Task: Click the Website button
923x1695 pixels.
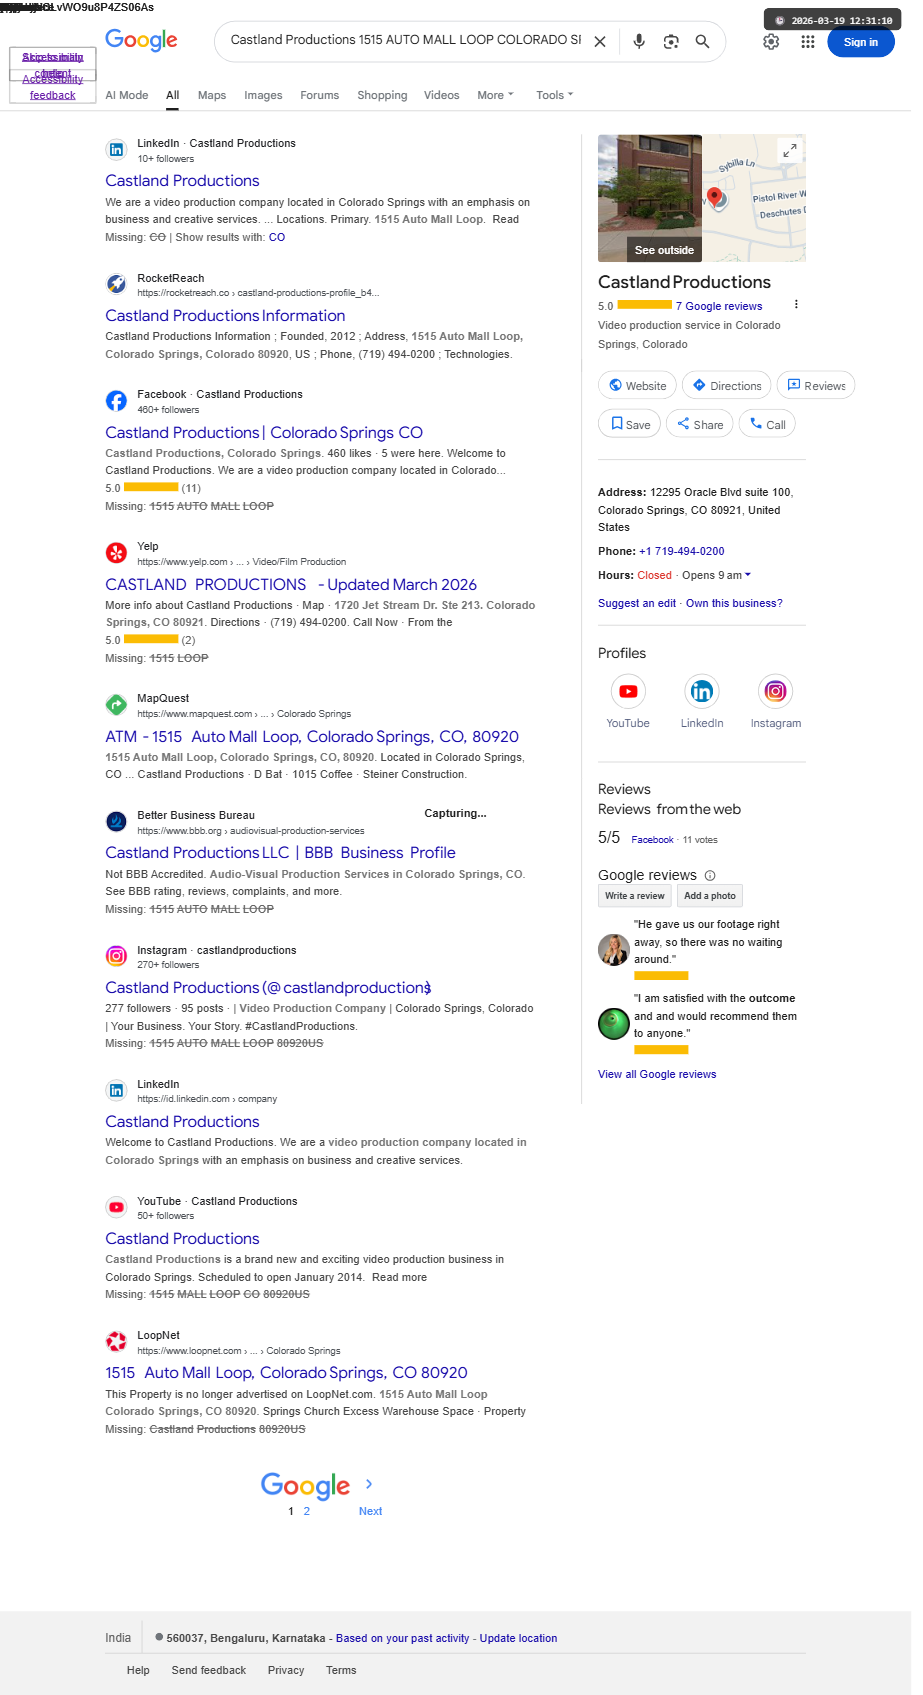Action: point(637,385)
